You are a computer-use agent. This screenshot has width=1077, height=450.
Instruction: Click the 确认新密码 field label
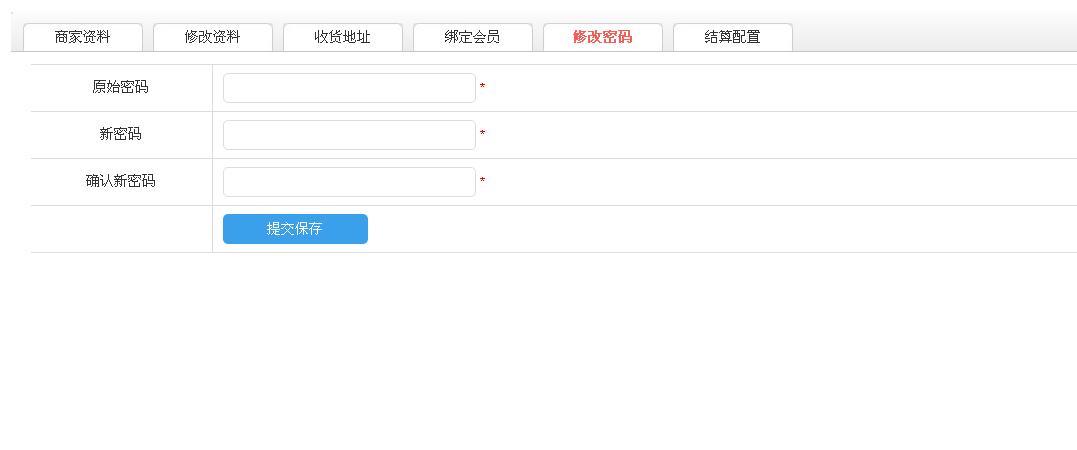120,181
